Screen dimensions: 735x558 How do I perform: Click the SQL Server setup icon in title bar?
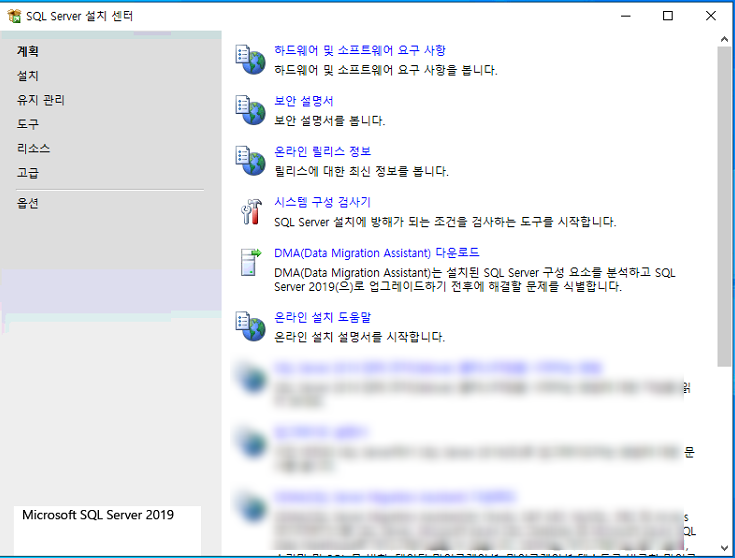tap(14, 16)
